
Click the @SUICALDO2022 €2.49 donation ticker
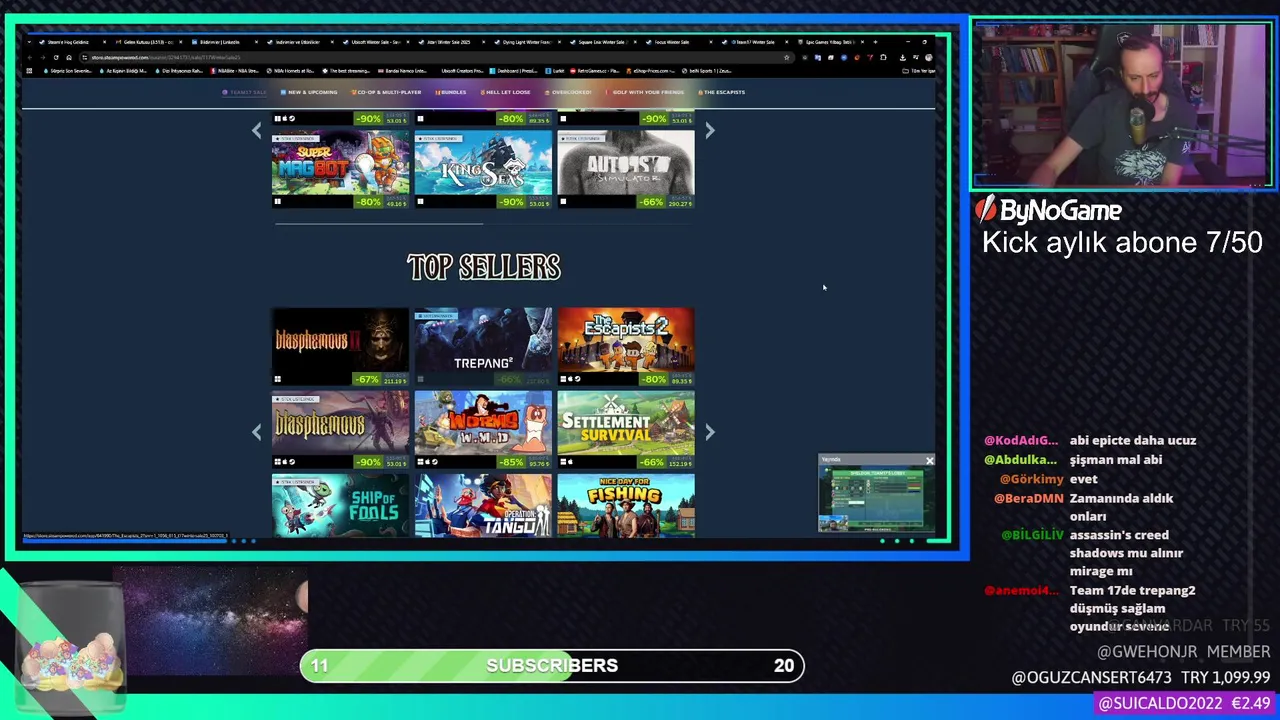1184,704
